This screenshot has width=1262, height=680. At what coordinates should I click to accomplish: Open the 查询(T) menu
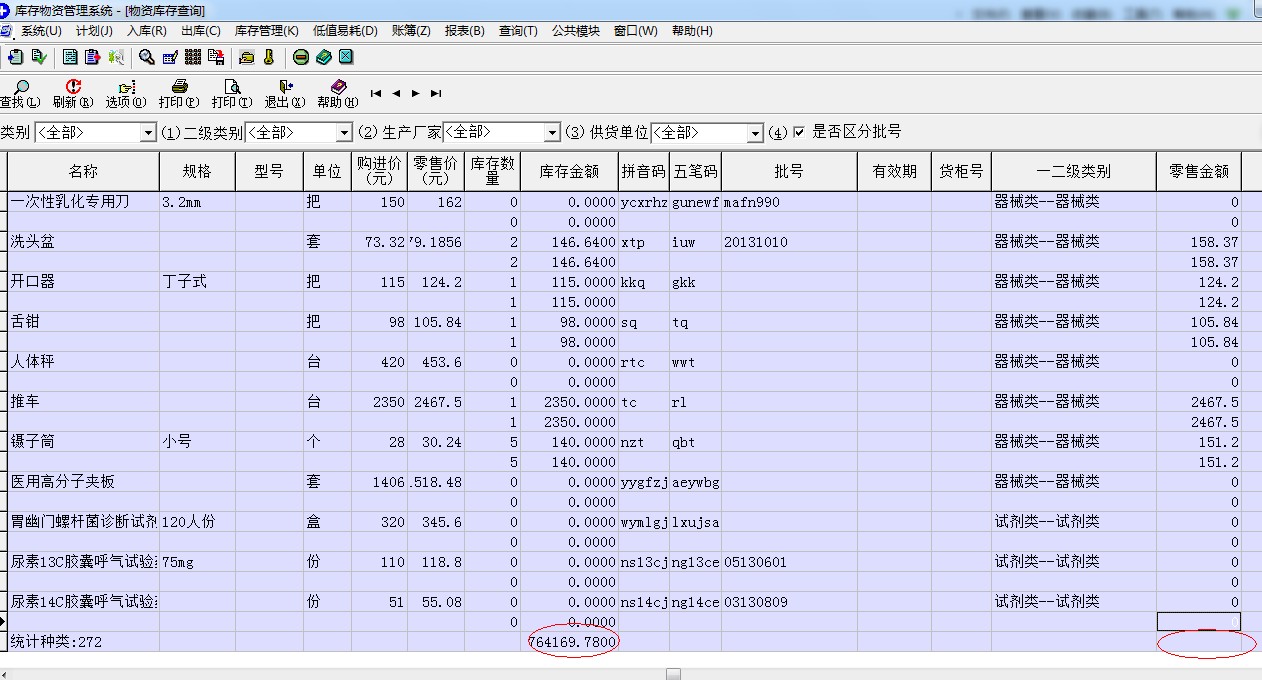[x=518, y=31]
